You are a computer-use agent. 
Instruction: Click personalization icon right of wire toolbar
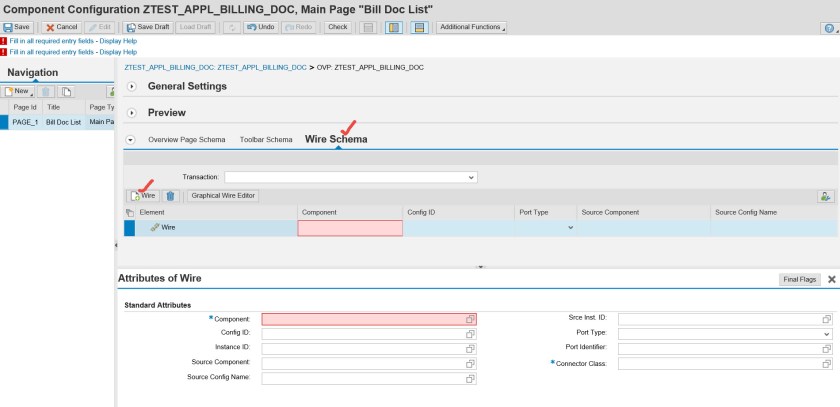click(826, 197)
